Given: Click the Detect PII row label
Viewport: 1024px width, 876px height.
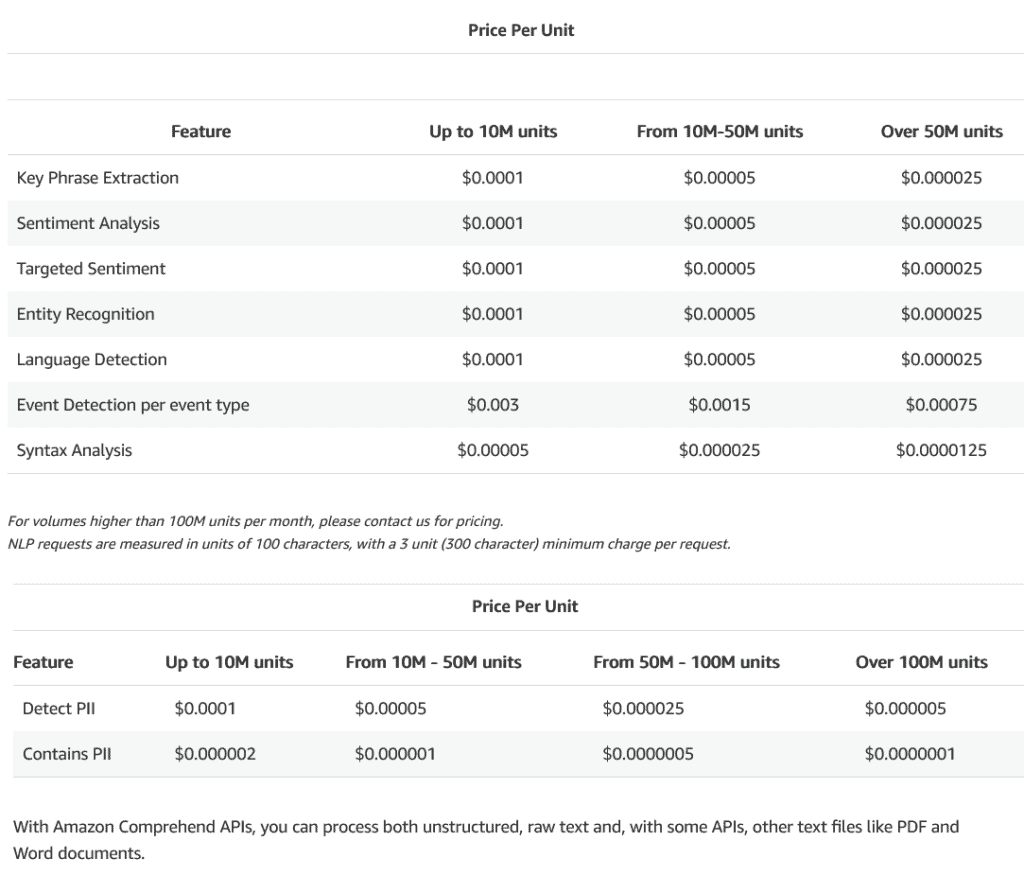Looking at the screenshot, I should pos(59,708).
